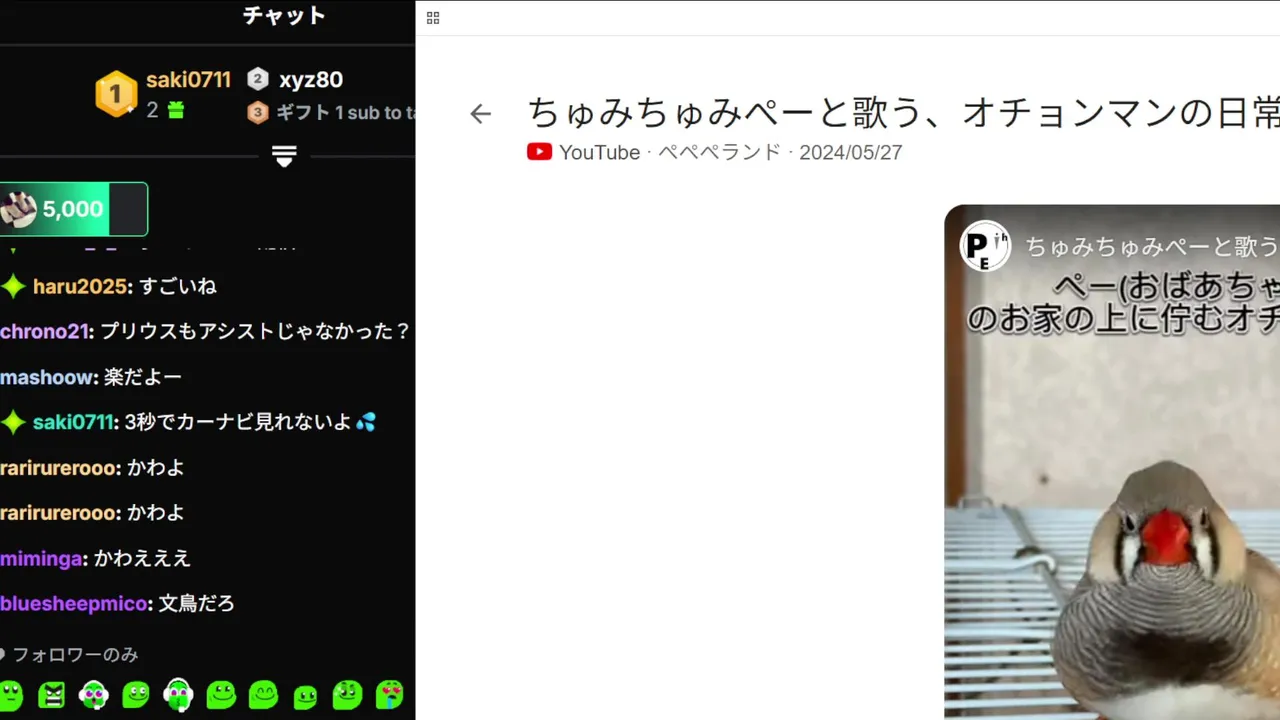The image size is (1280, 720).
Task: Open the 5,000 hype progress bar
Action: (x=74, y=209)
